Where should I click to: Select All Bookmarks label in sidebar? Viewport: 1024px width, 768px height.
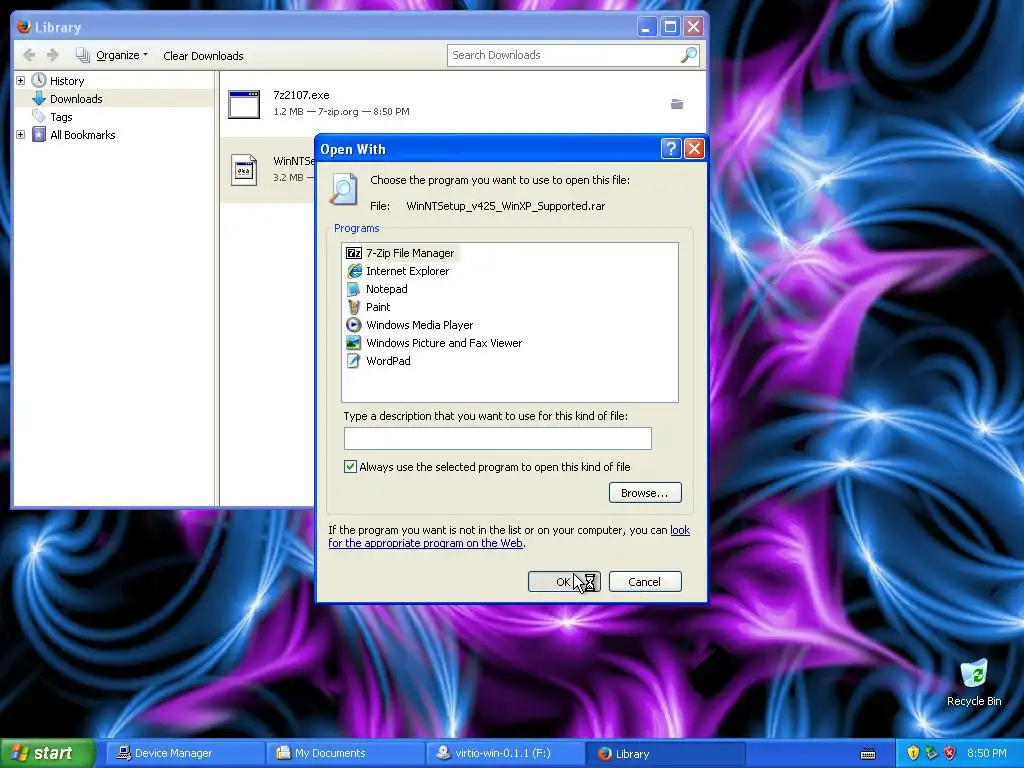tap(83, 135)
